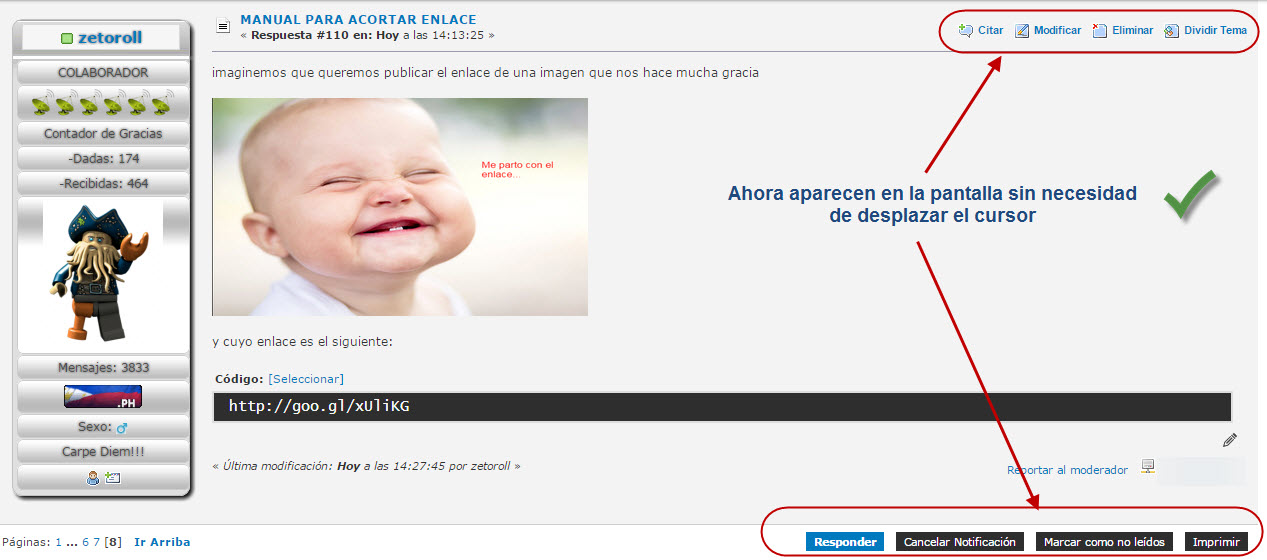Click the [Seleccionar] code link

306,379
